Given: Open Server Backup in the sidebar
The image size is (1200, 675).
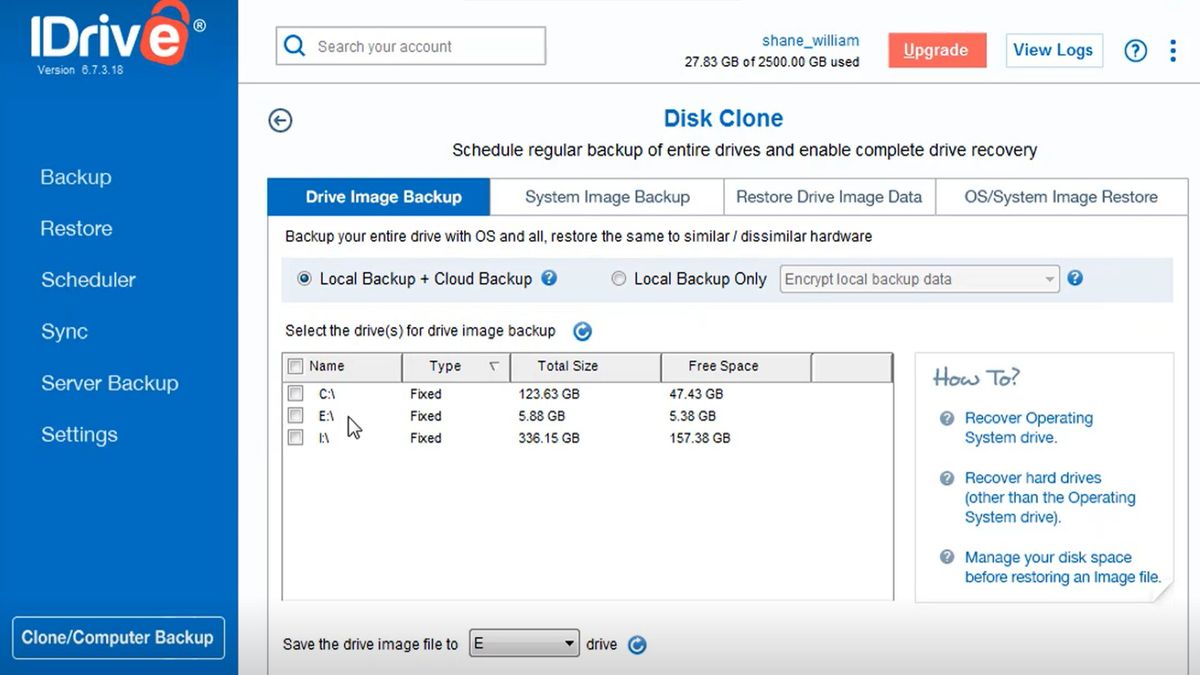Looking at the screenshot, I should coord(109,383).
